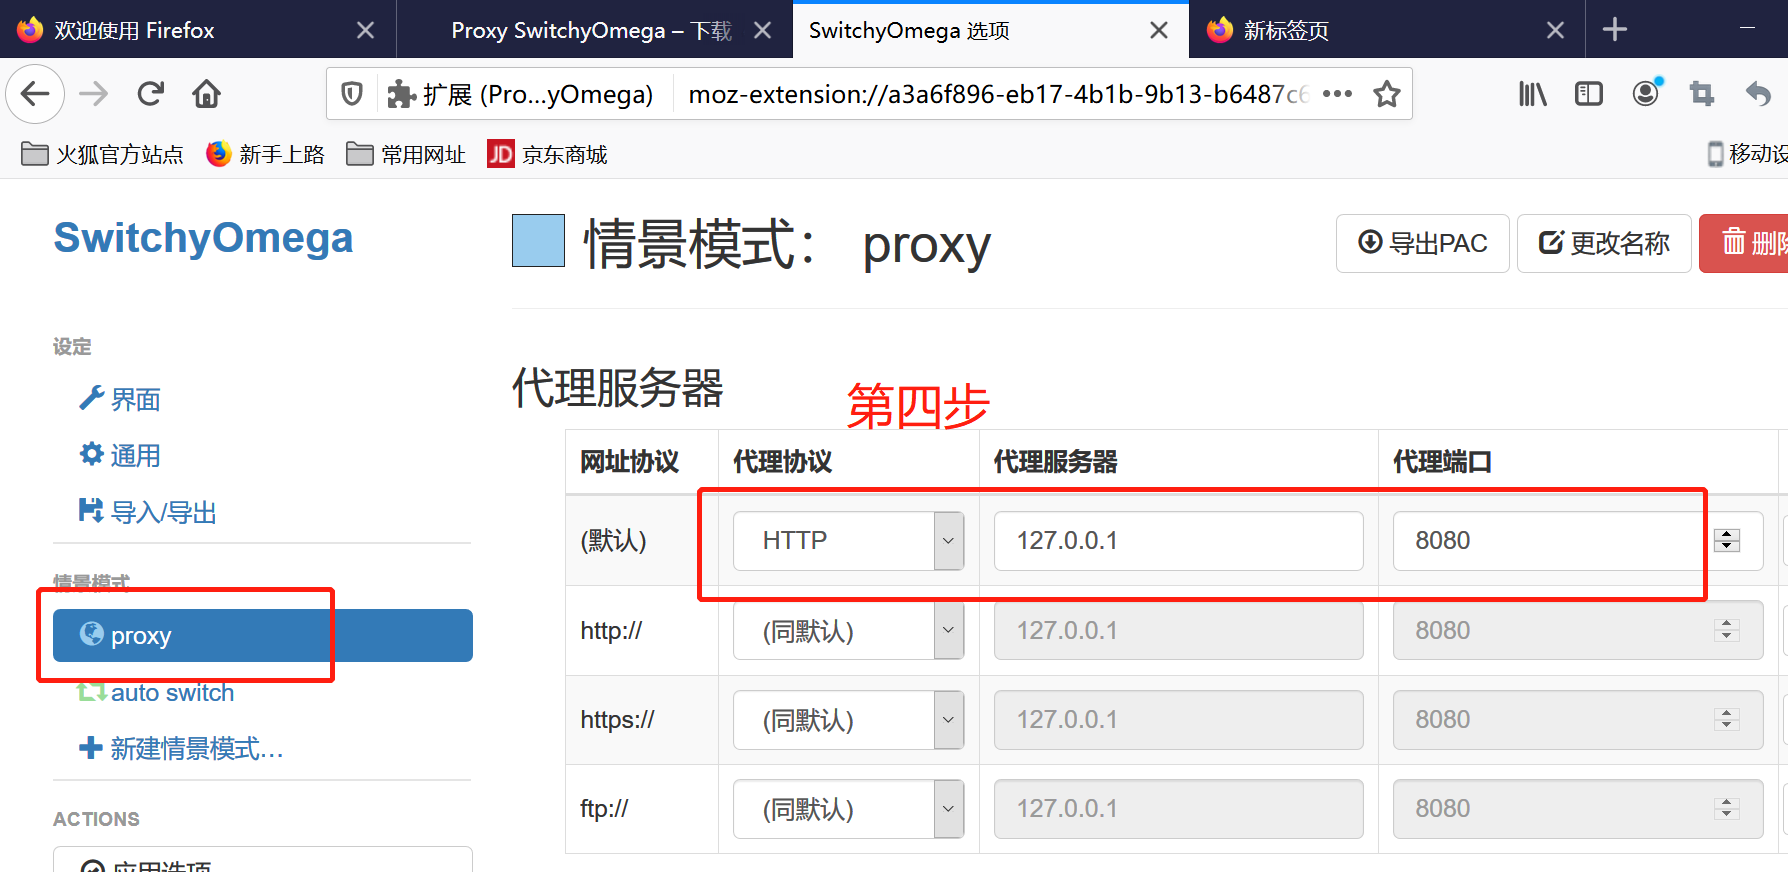Open http:// row protocol dropdown
Image resolution: width=1788 pixels, height=872 pixels.
click(x=849, y=630)
